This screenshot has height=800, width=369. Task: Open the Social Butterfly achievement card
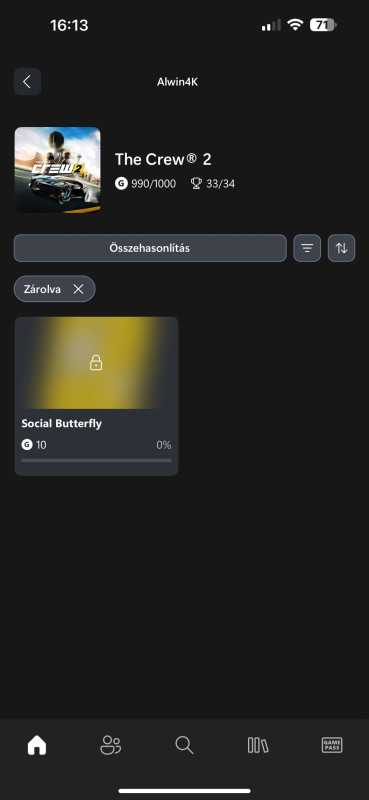pyautogui.click(x=96, y=396)
